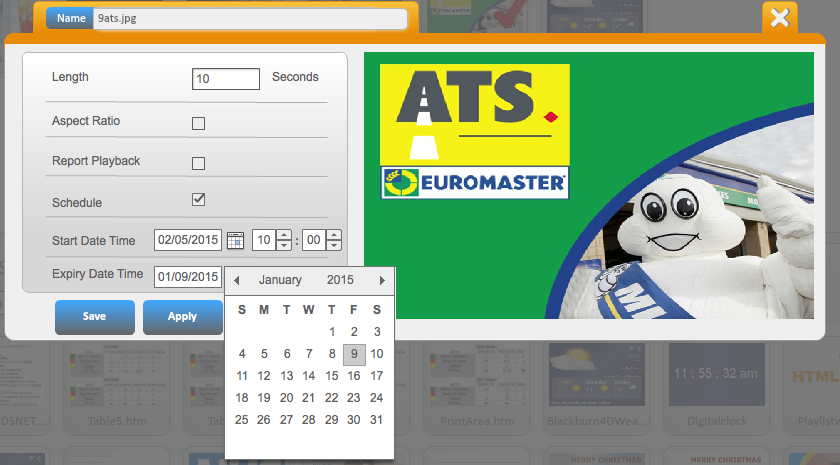840x465 pixels.
Task: Select day 25 in the calendar
Action: (242, 421)
